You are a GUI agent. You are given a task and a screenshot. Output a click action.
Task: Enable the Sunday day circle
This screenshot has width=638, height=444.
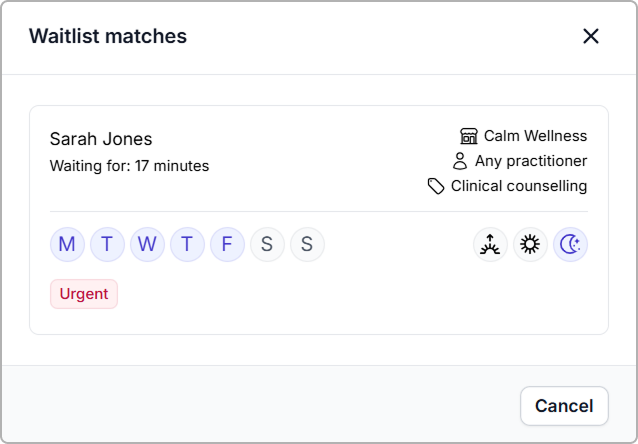(x=307, y=244)
